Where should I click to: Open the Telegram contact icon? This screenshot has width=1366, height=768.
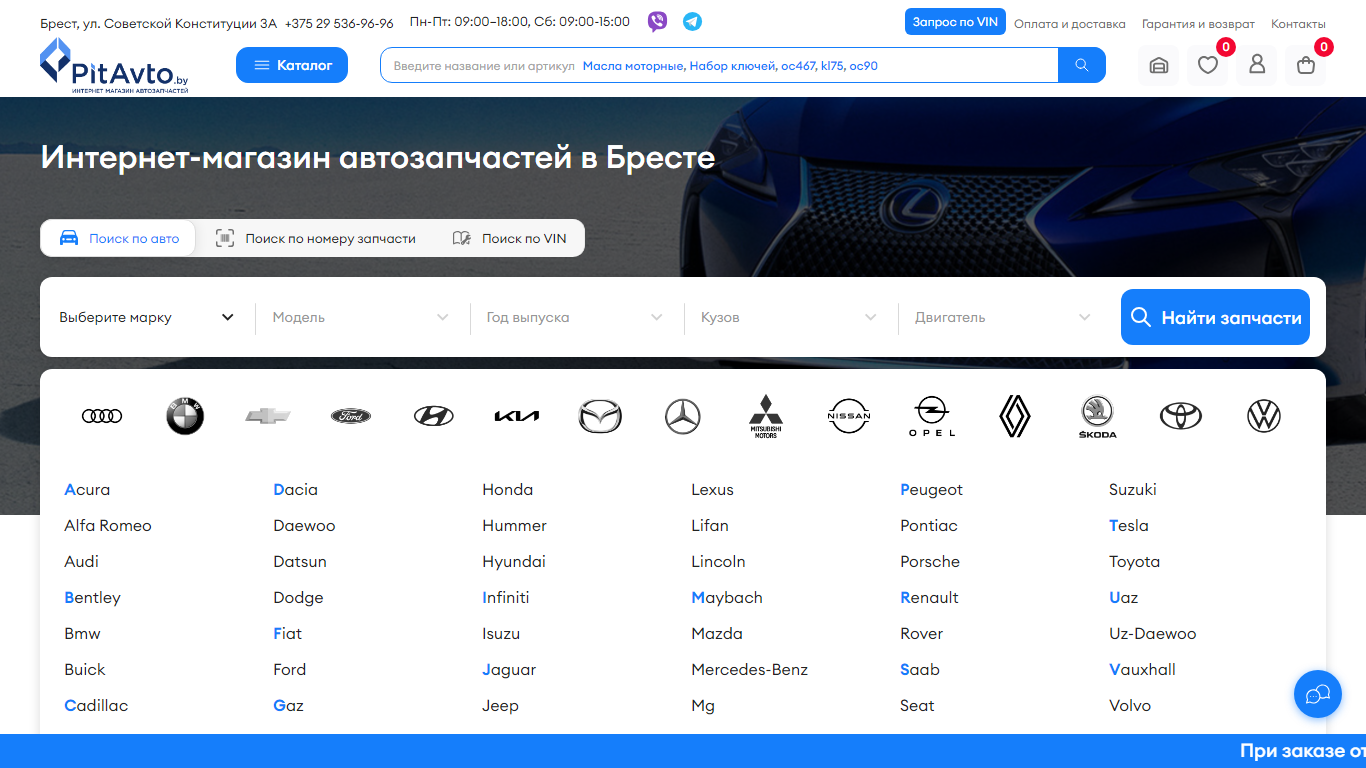click(692, 22)
